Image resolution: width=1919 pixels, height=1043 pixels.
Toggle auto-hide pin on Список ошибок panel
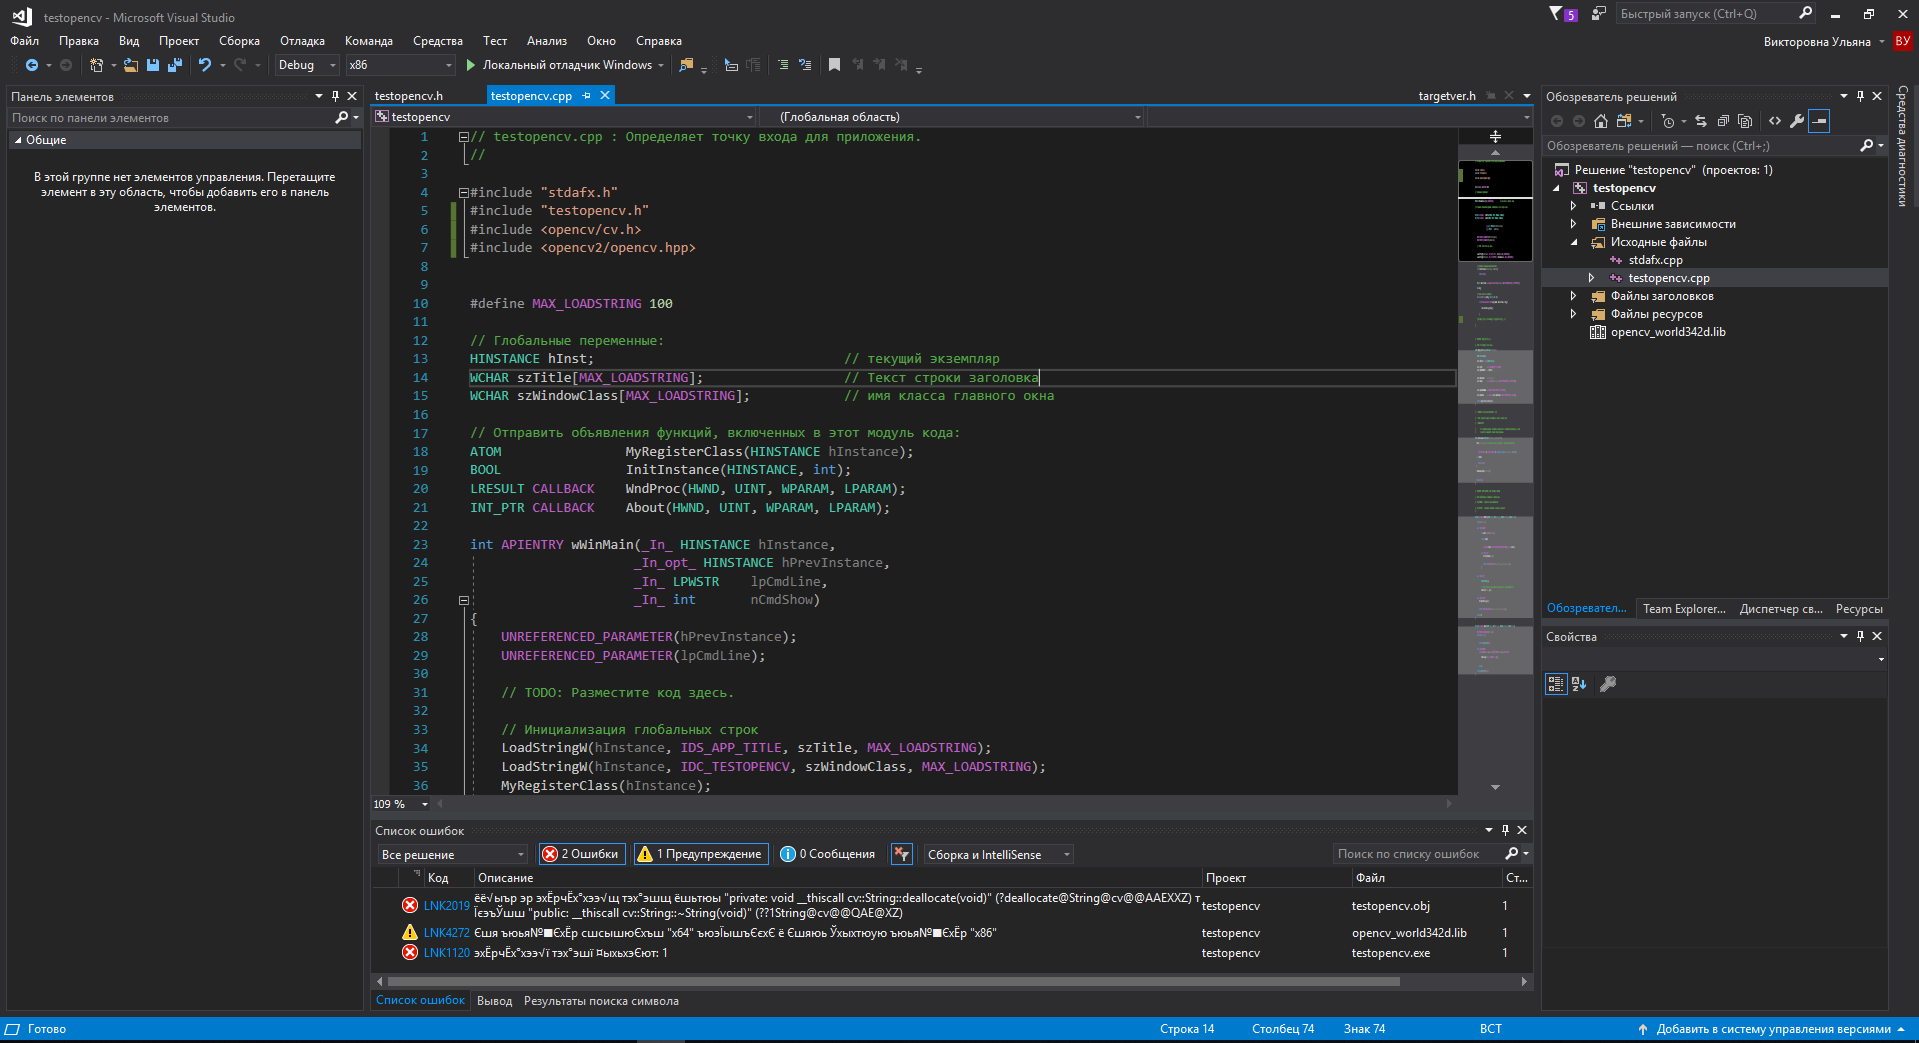click(x=1505, y=830)
